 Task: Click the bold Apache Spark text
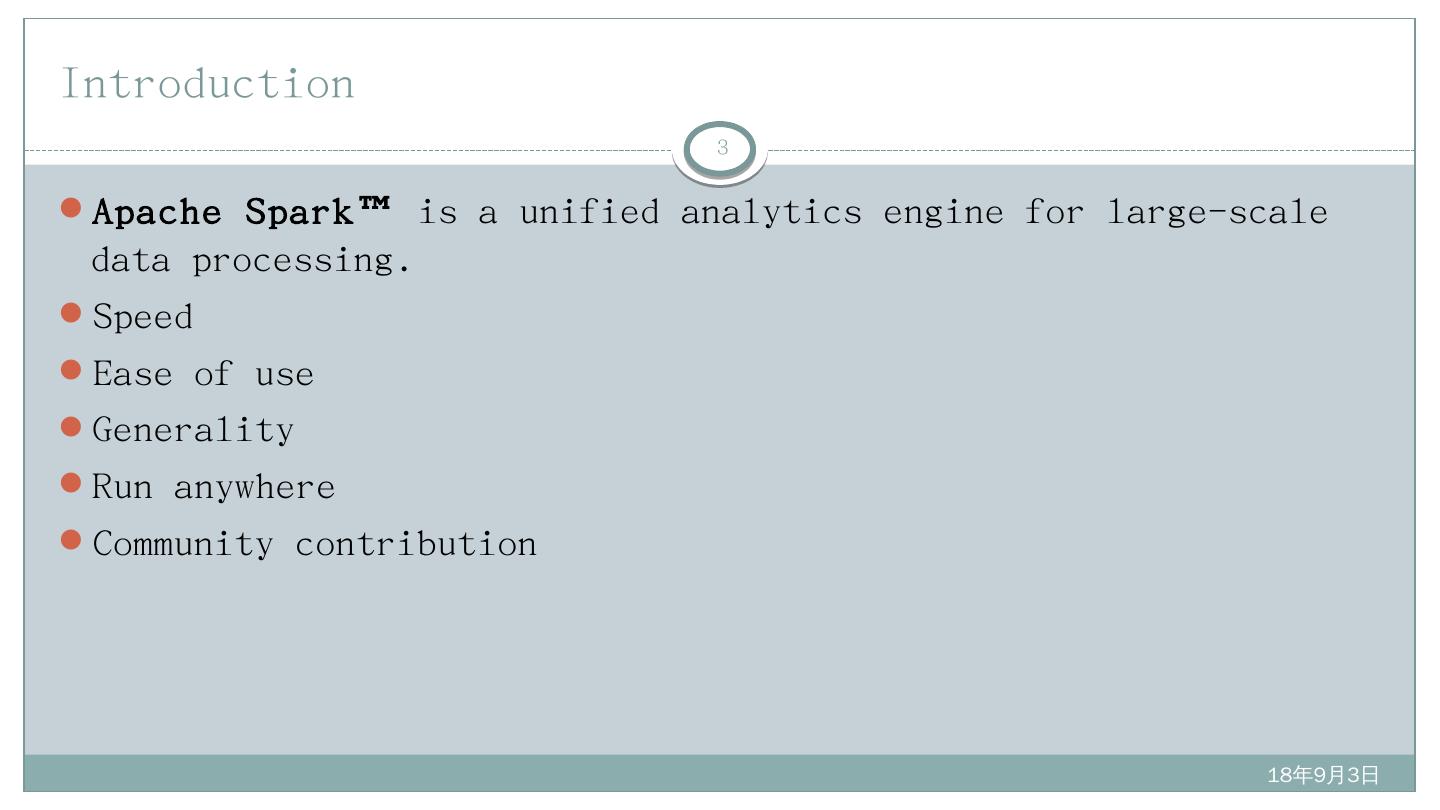(x=222, y=212)
